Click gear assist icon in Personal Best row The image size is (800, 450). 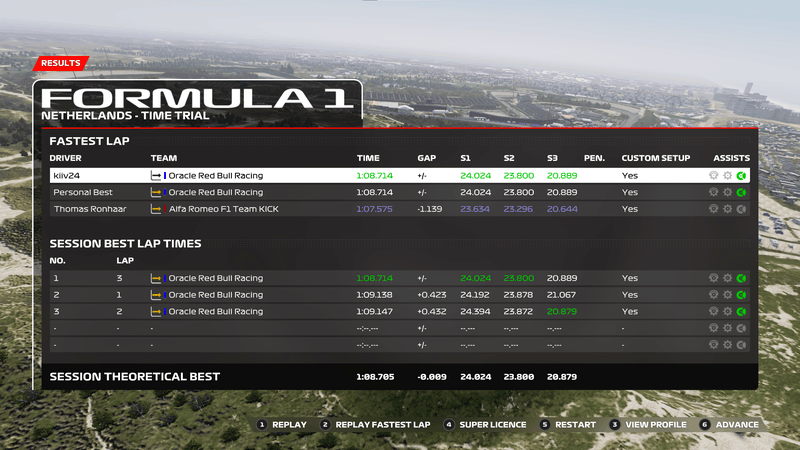click(728, 192)
